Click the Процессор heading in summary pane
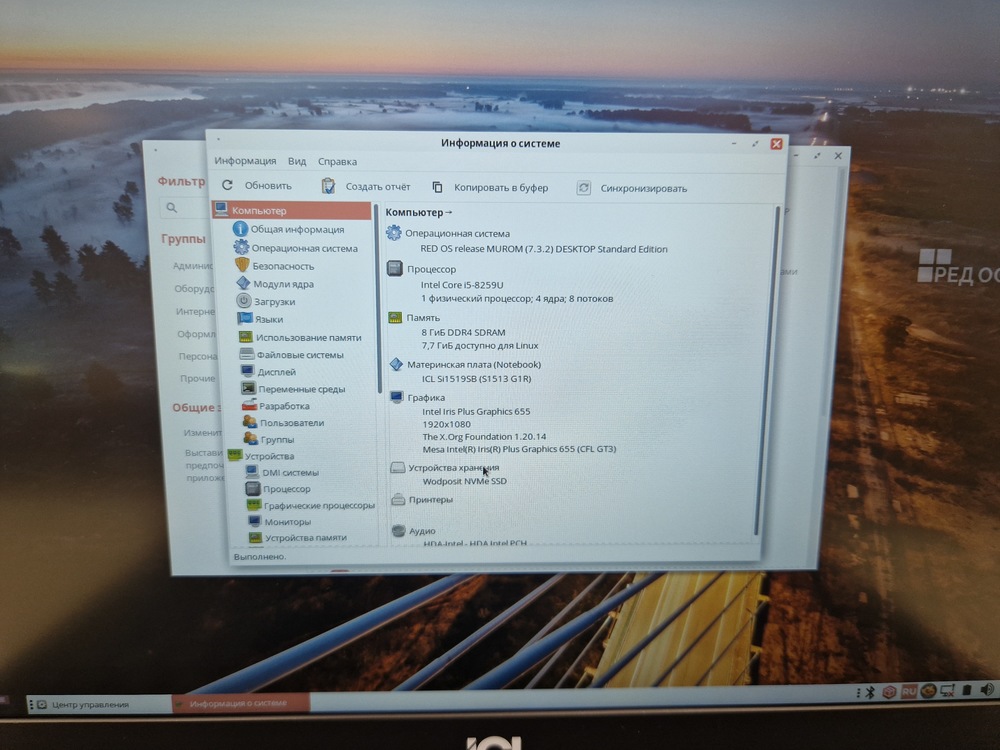 pyautogui.click(x=431, y=269)
